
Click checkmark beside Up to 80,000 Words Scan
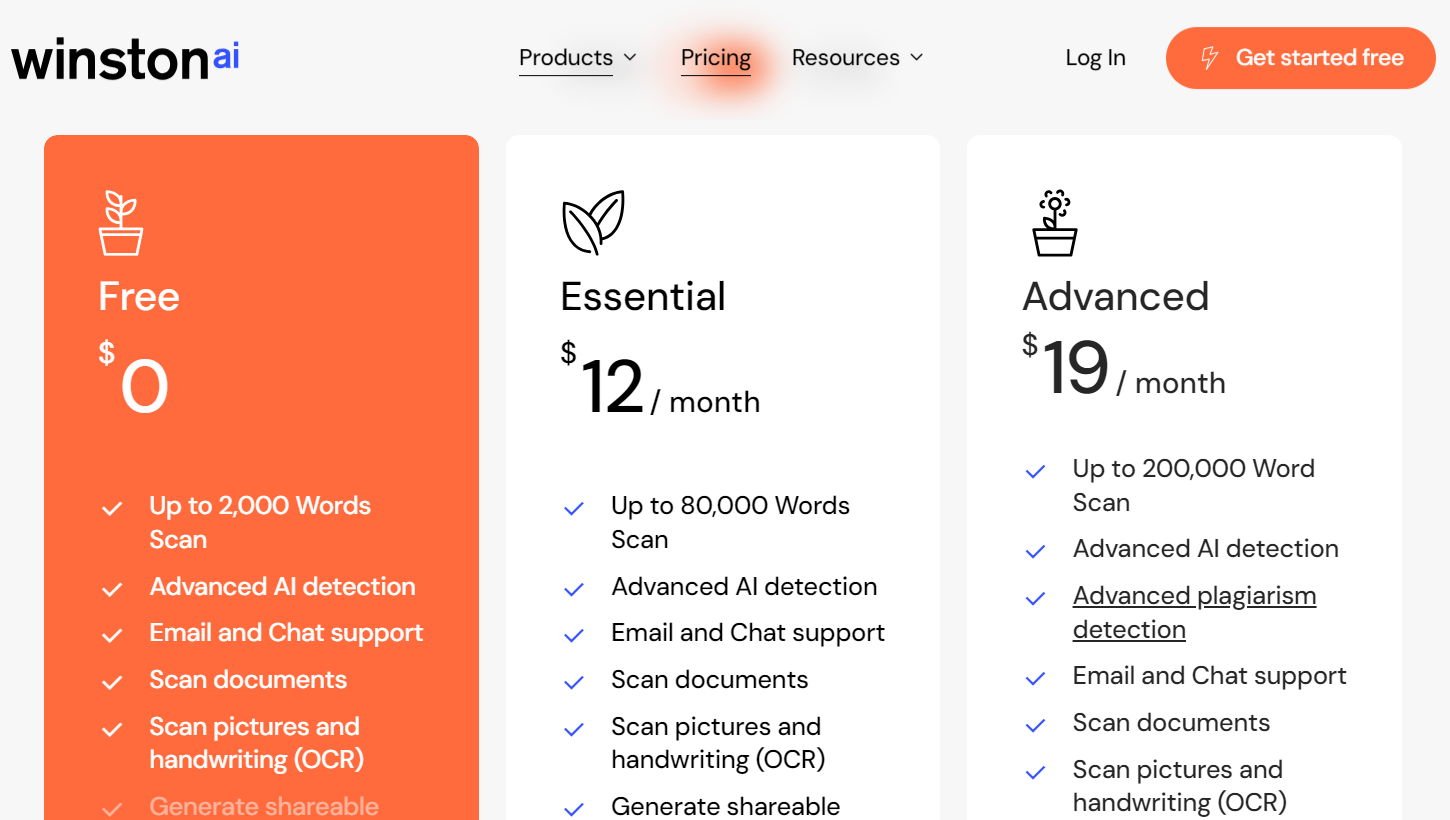(574, 508)
